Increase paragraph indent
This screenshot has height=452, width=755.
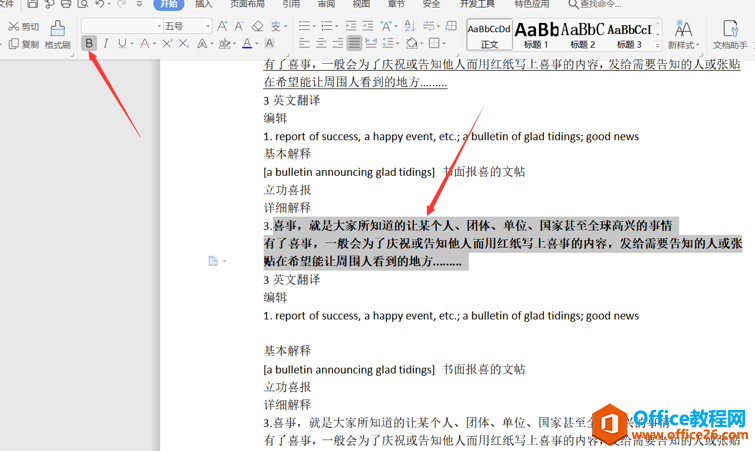(x=368, y=26)
